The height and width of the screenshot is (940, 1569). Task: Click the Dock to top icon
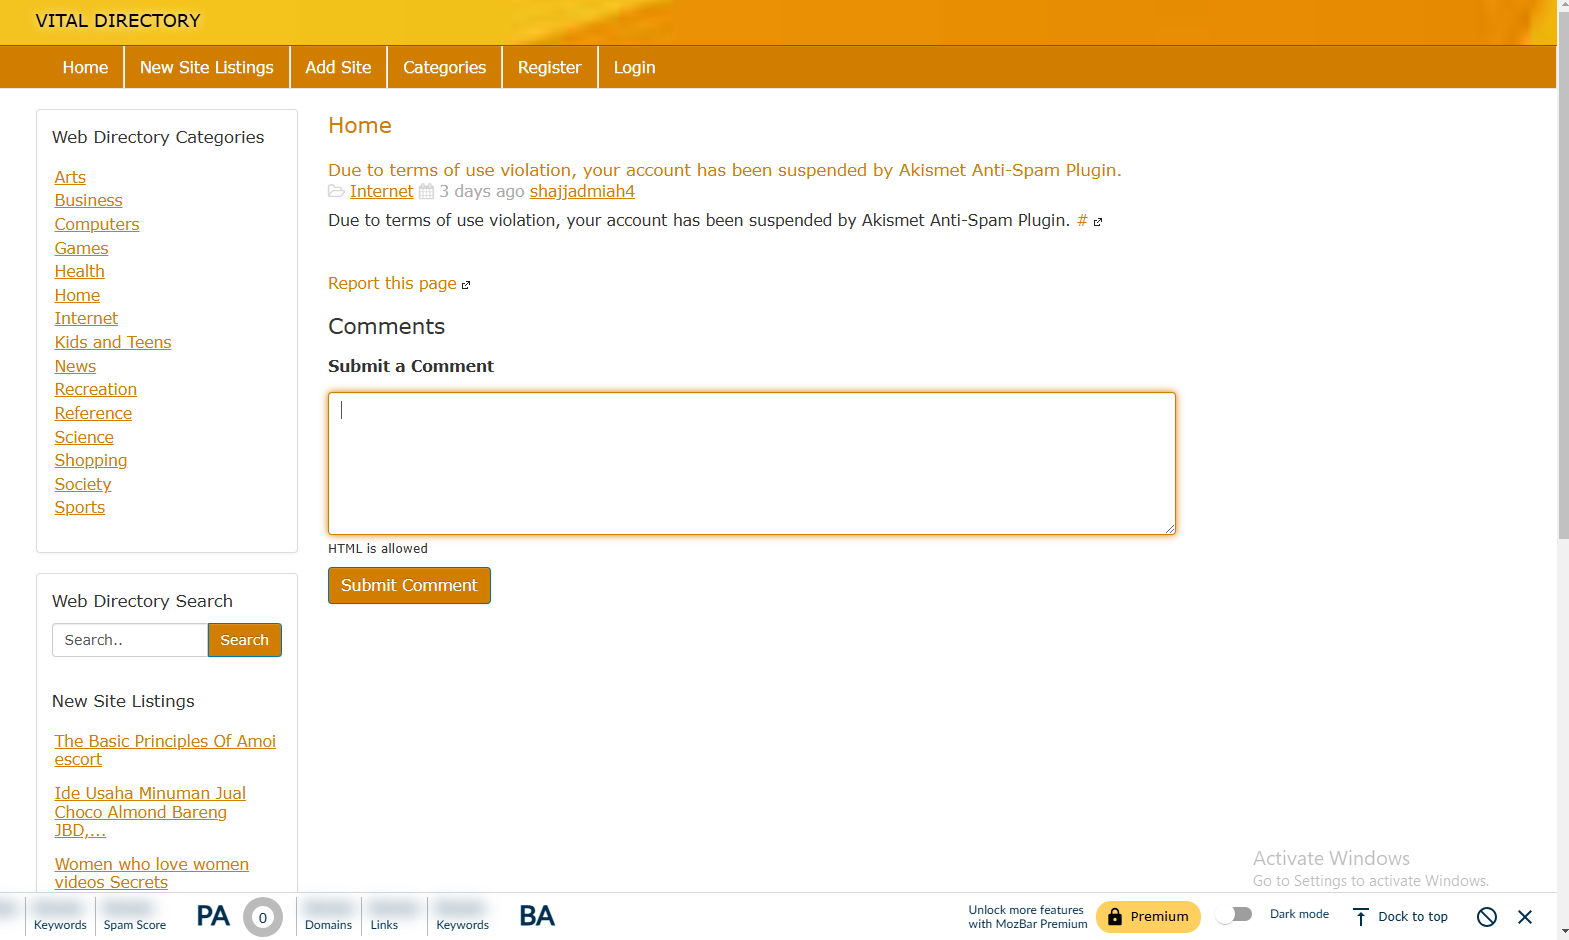click(x=1361, y=917)
